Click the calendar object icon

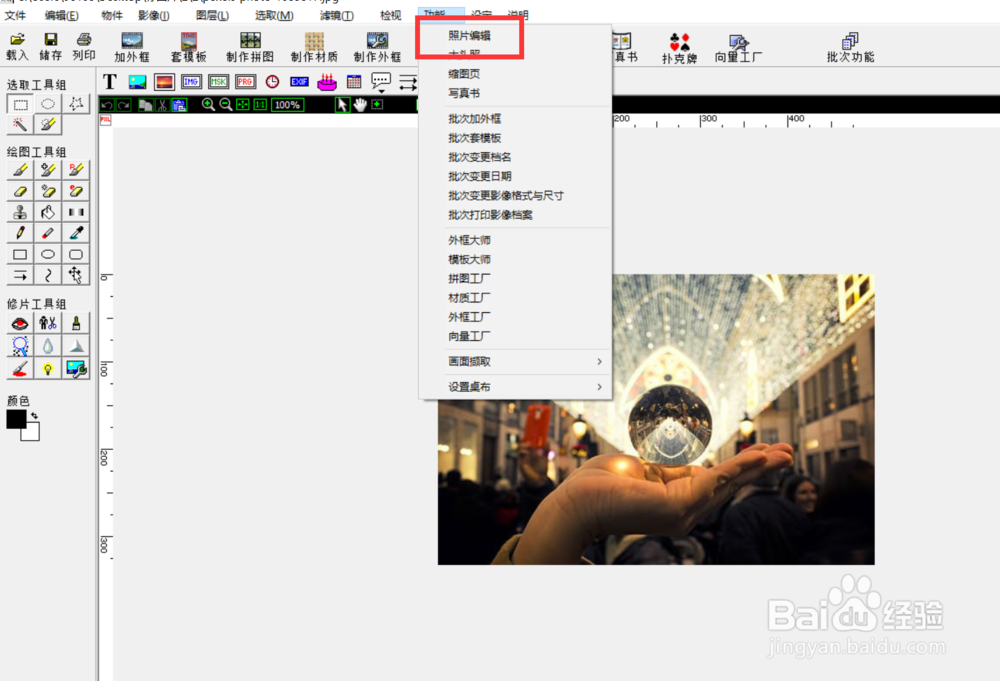pos(353,82)
